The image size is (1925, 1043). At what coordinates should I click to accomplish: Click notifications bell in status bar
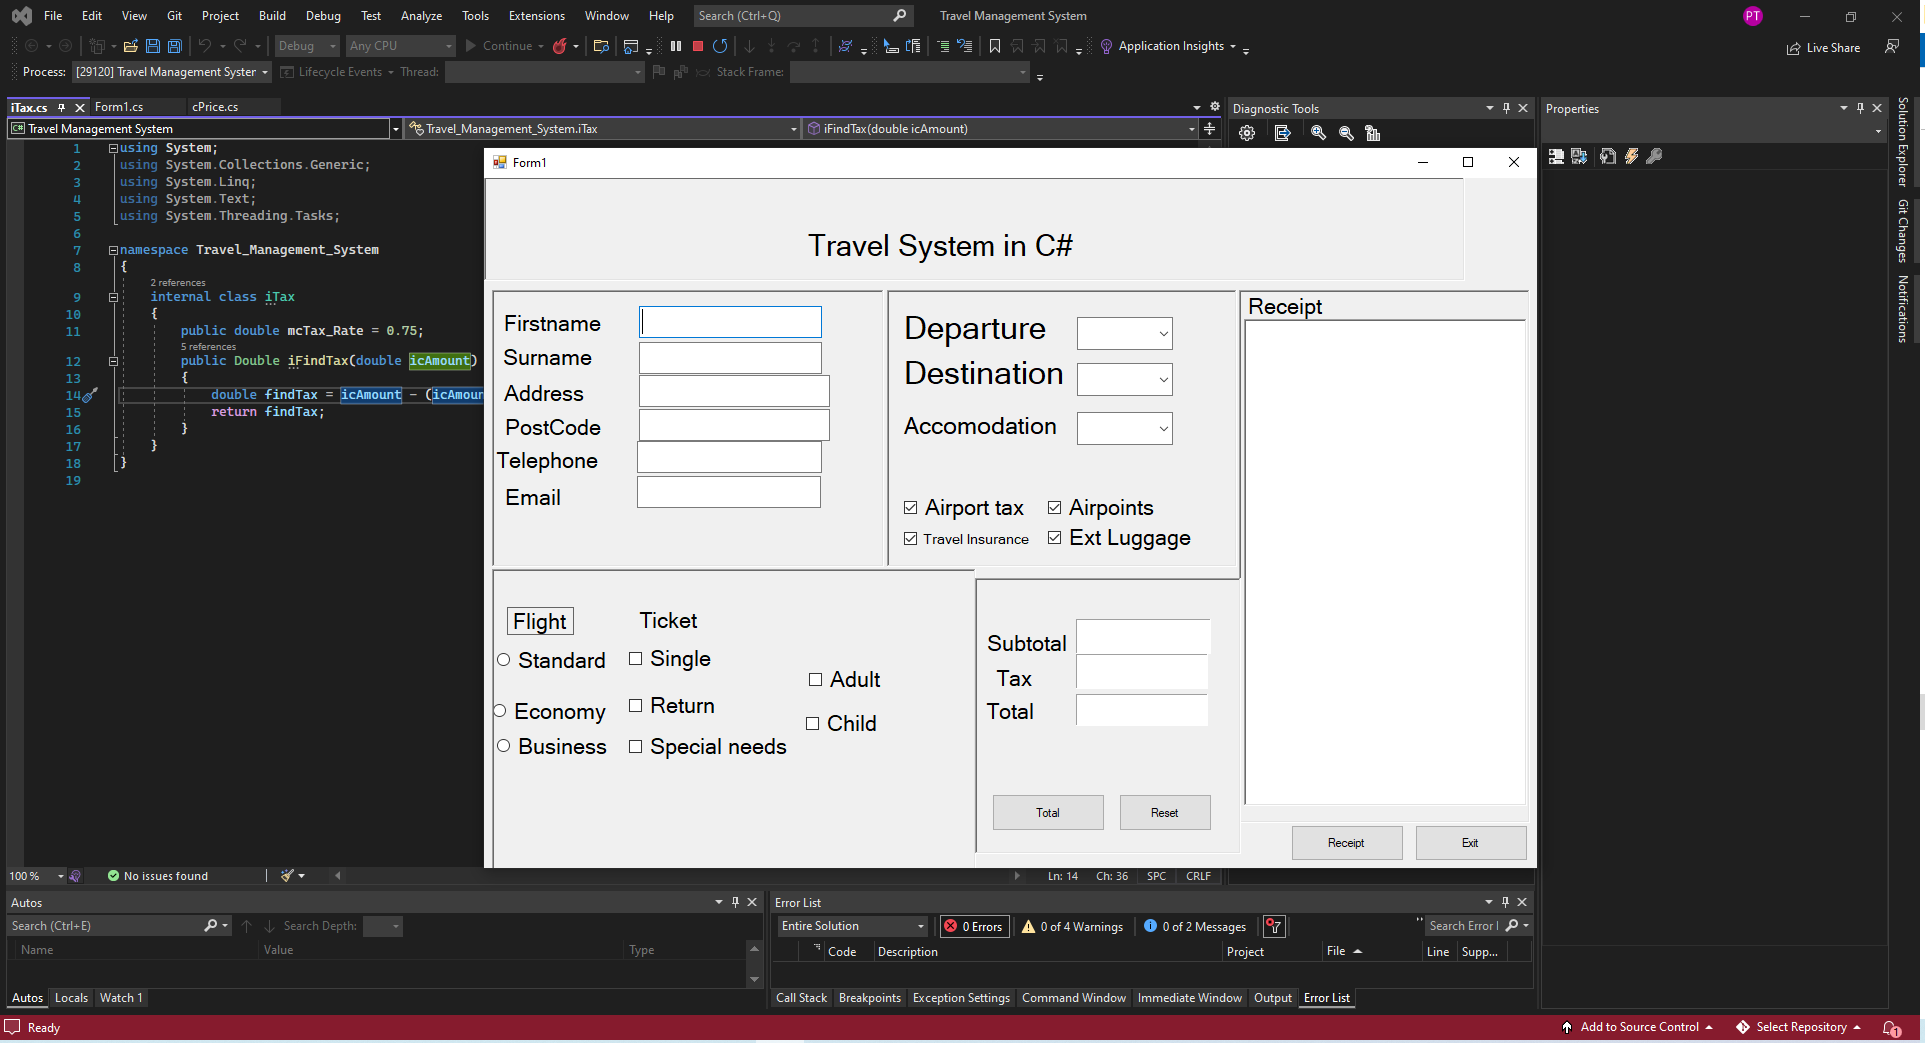click(x=1892, y=1027)
